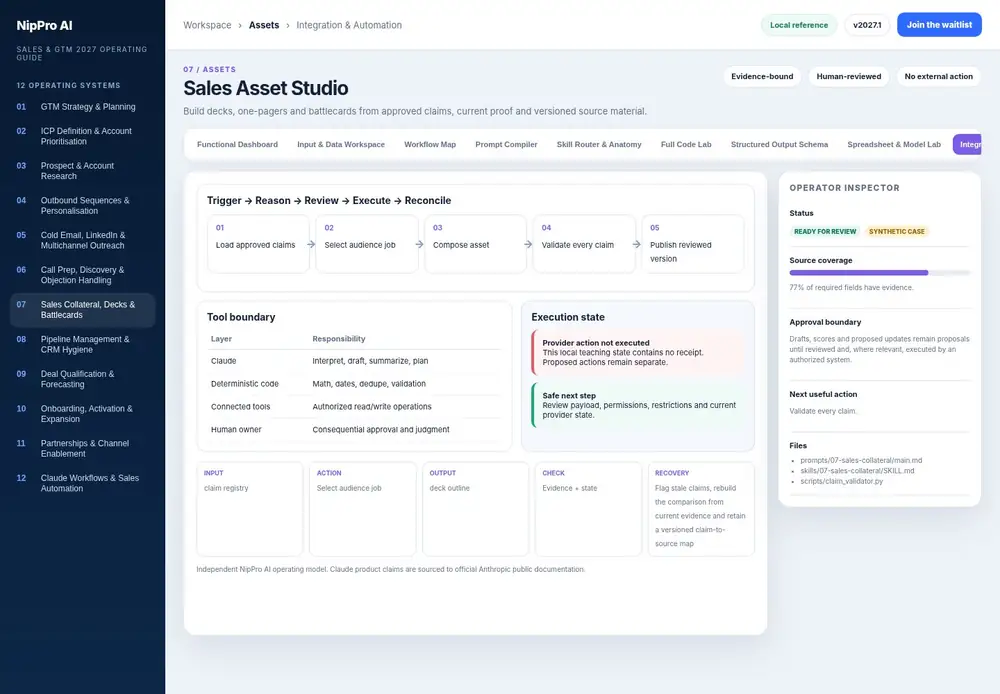Open Outbound Sequences & Personalisation section
This screenshot has width=1000, height=694.
pyautogui.click(x=82, y=205)
